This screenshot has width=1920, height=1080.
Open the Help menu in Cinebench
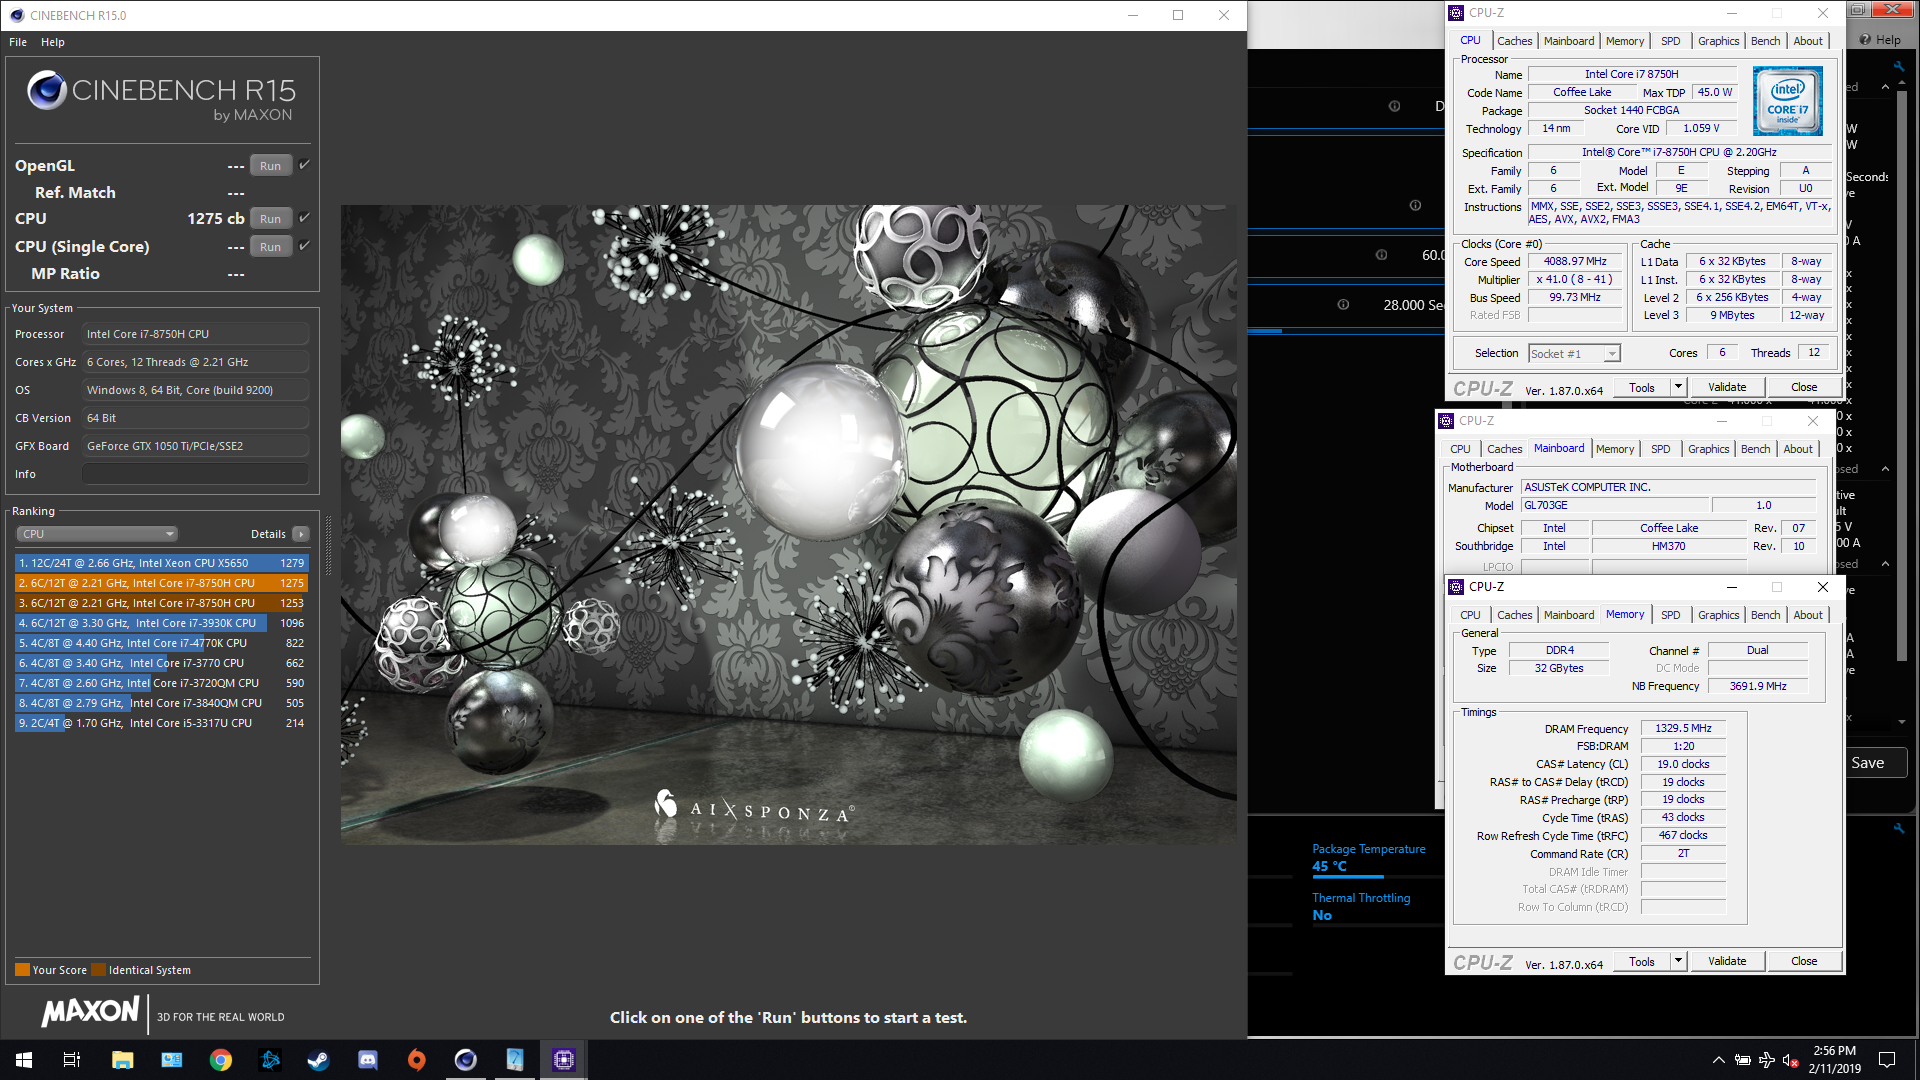(x=53, y=42)
